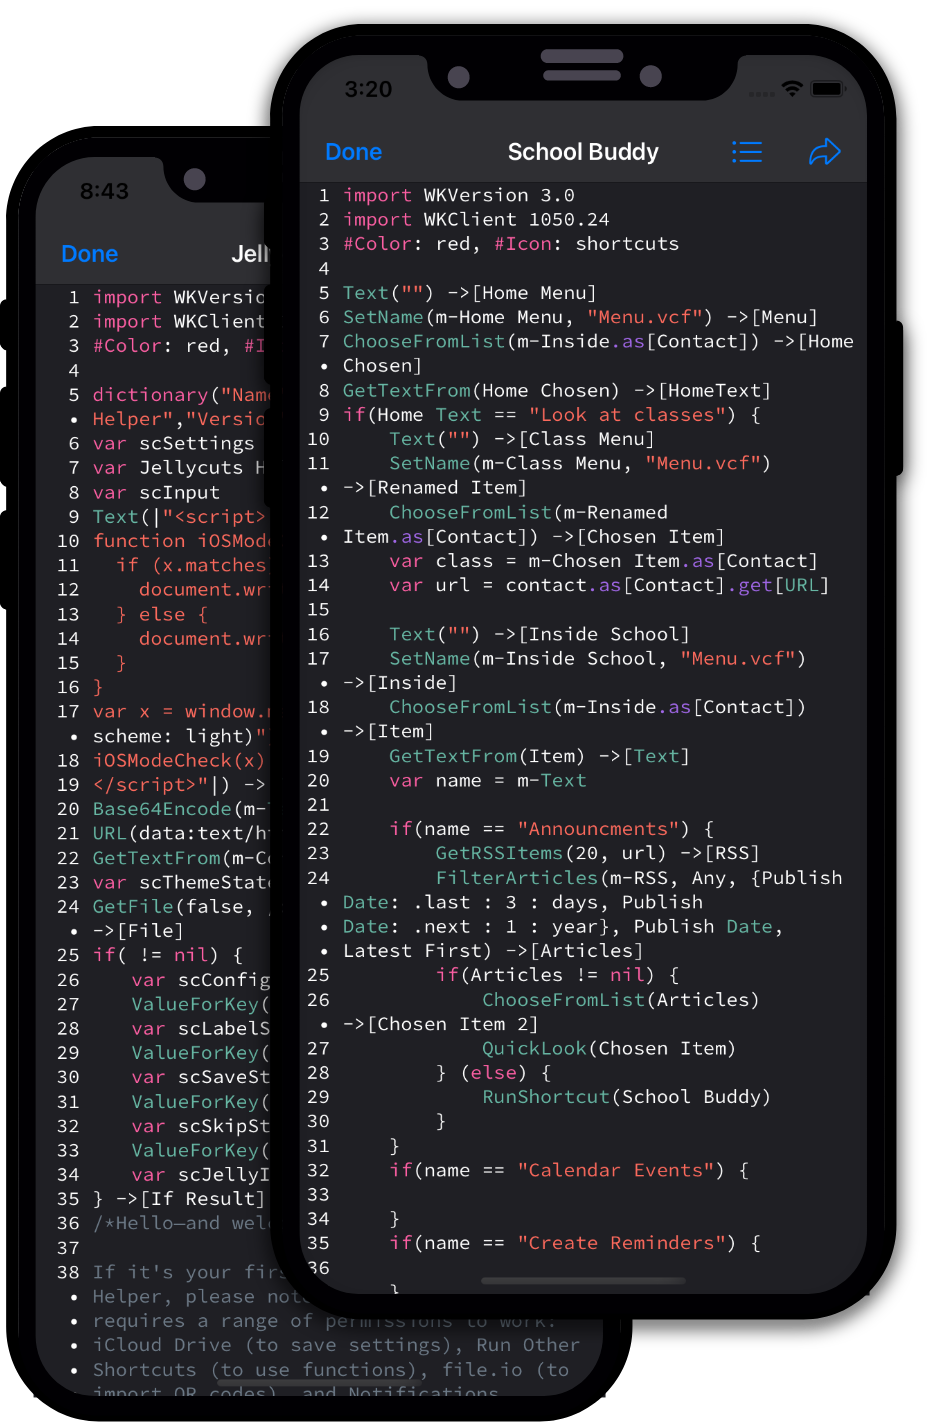Tap the home indicator bar on front phone

(583, 1281)
